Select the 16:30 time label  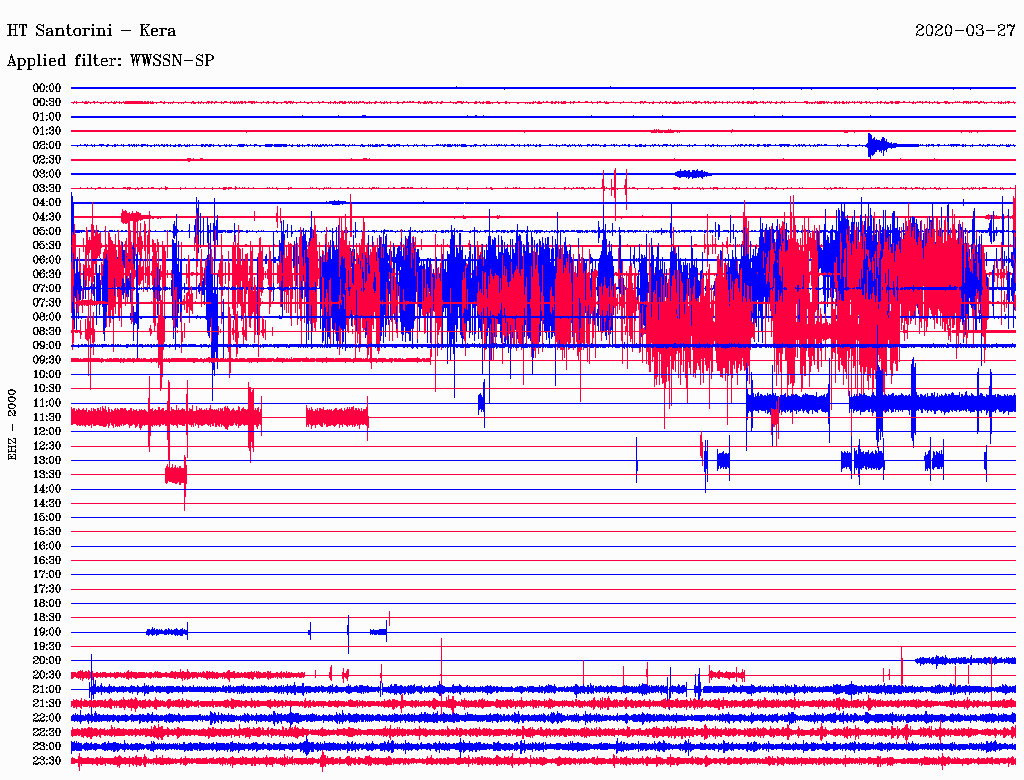tap(47, 561)
